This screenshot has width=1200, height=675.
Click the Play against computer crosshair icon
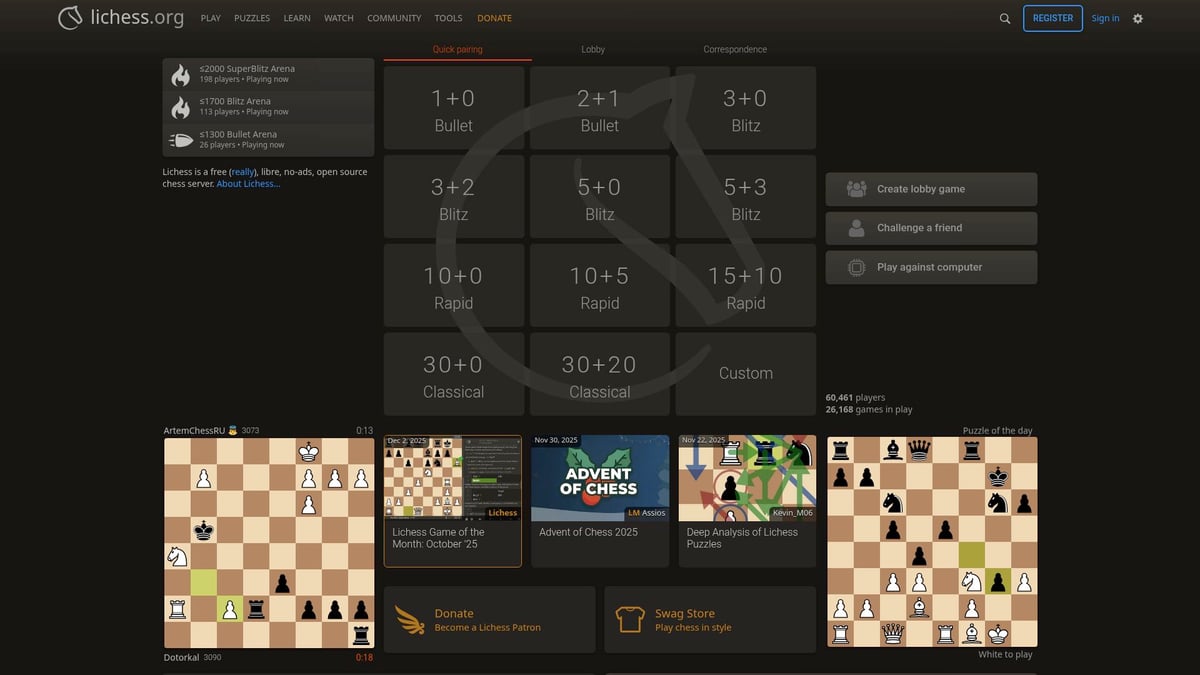tap(855, 267)
